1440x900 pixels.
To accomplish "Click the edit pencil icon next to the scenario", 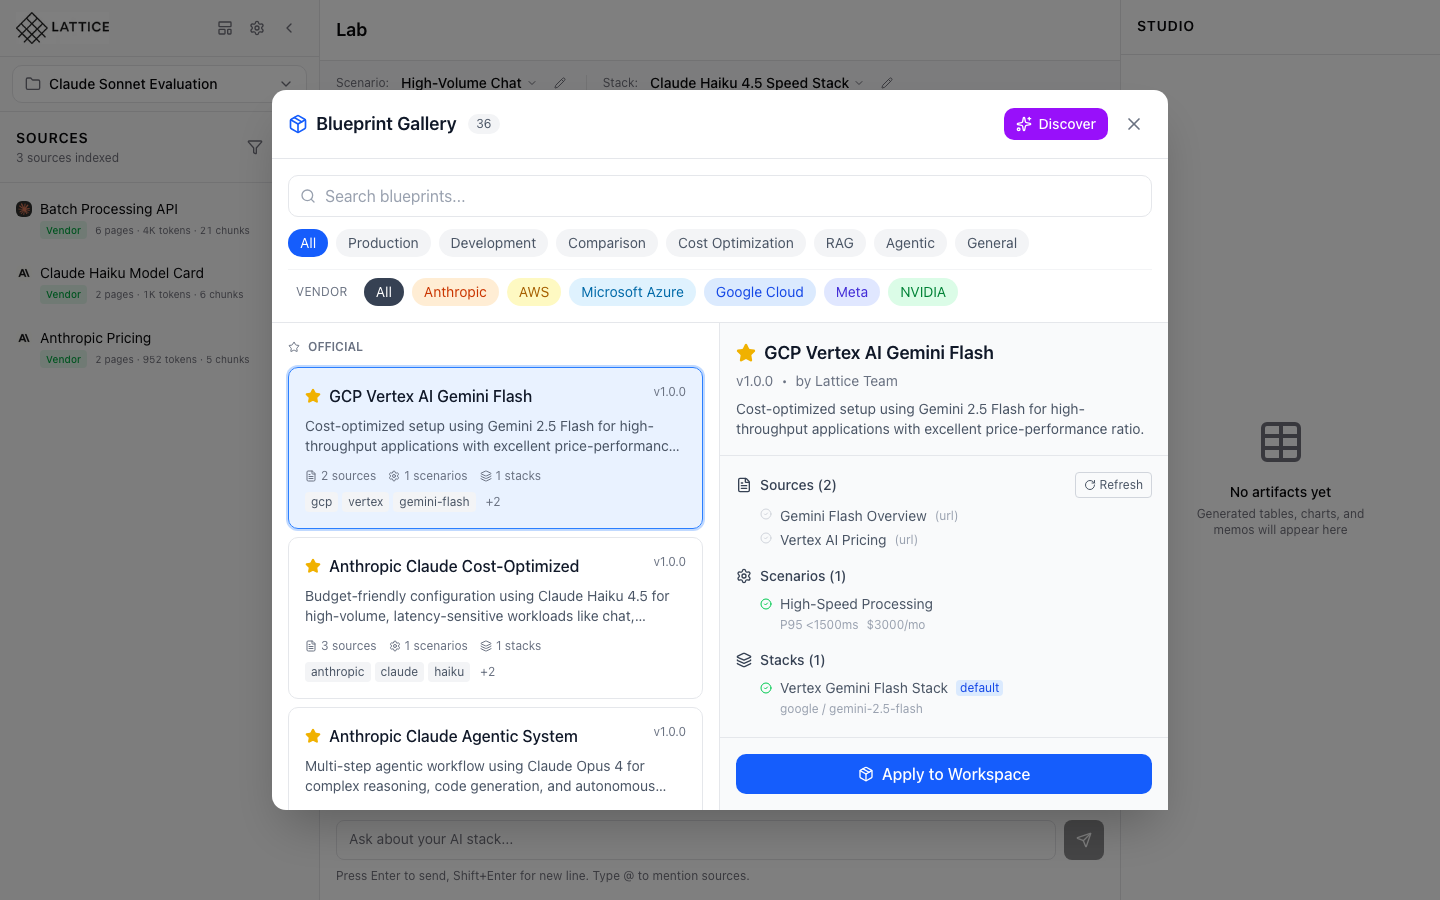I will pos(560,83).
